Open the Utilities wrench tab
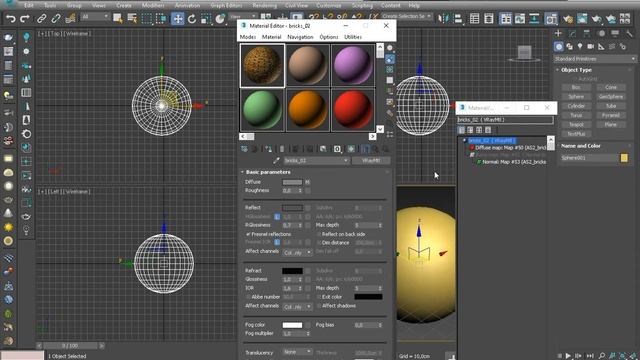 tap(629, 33)
